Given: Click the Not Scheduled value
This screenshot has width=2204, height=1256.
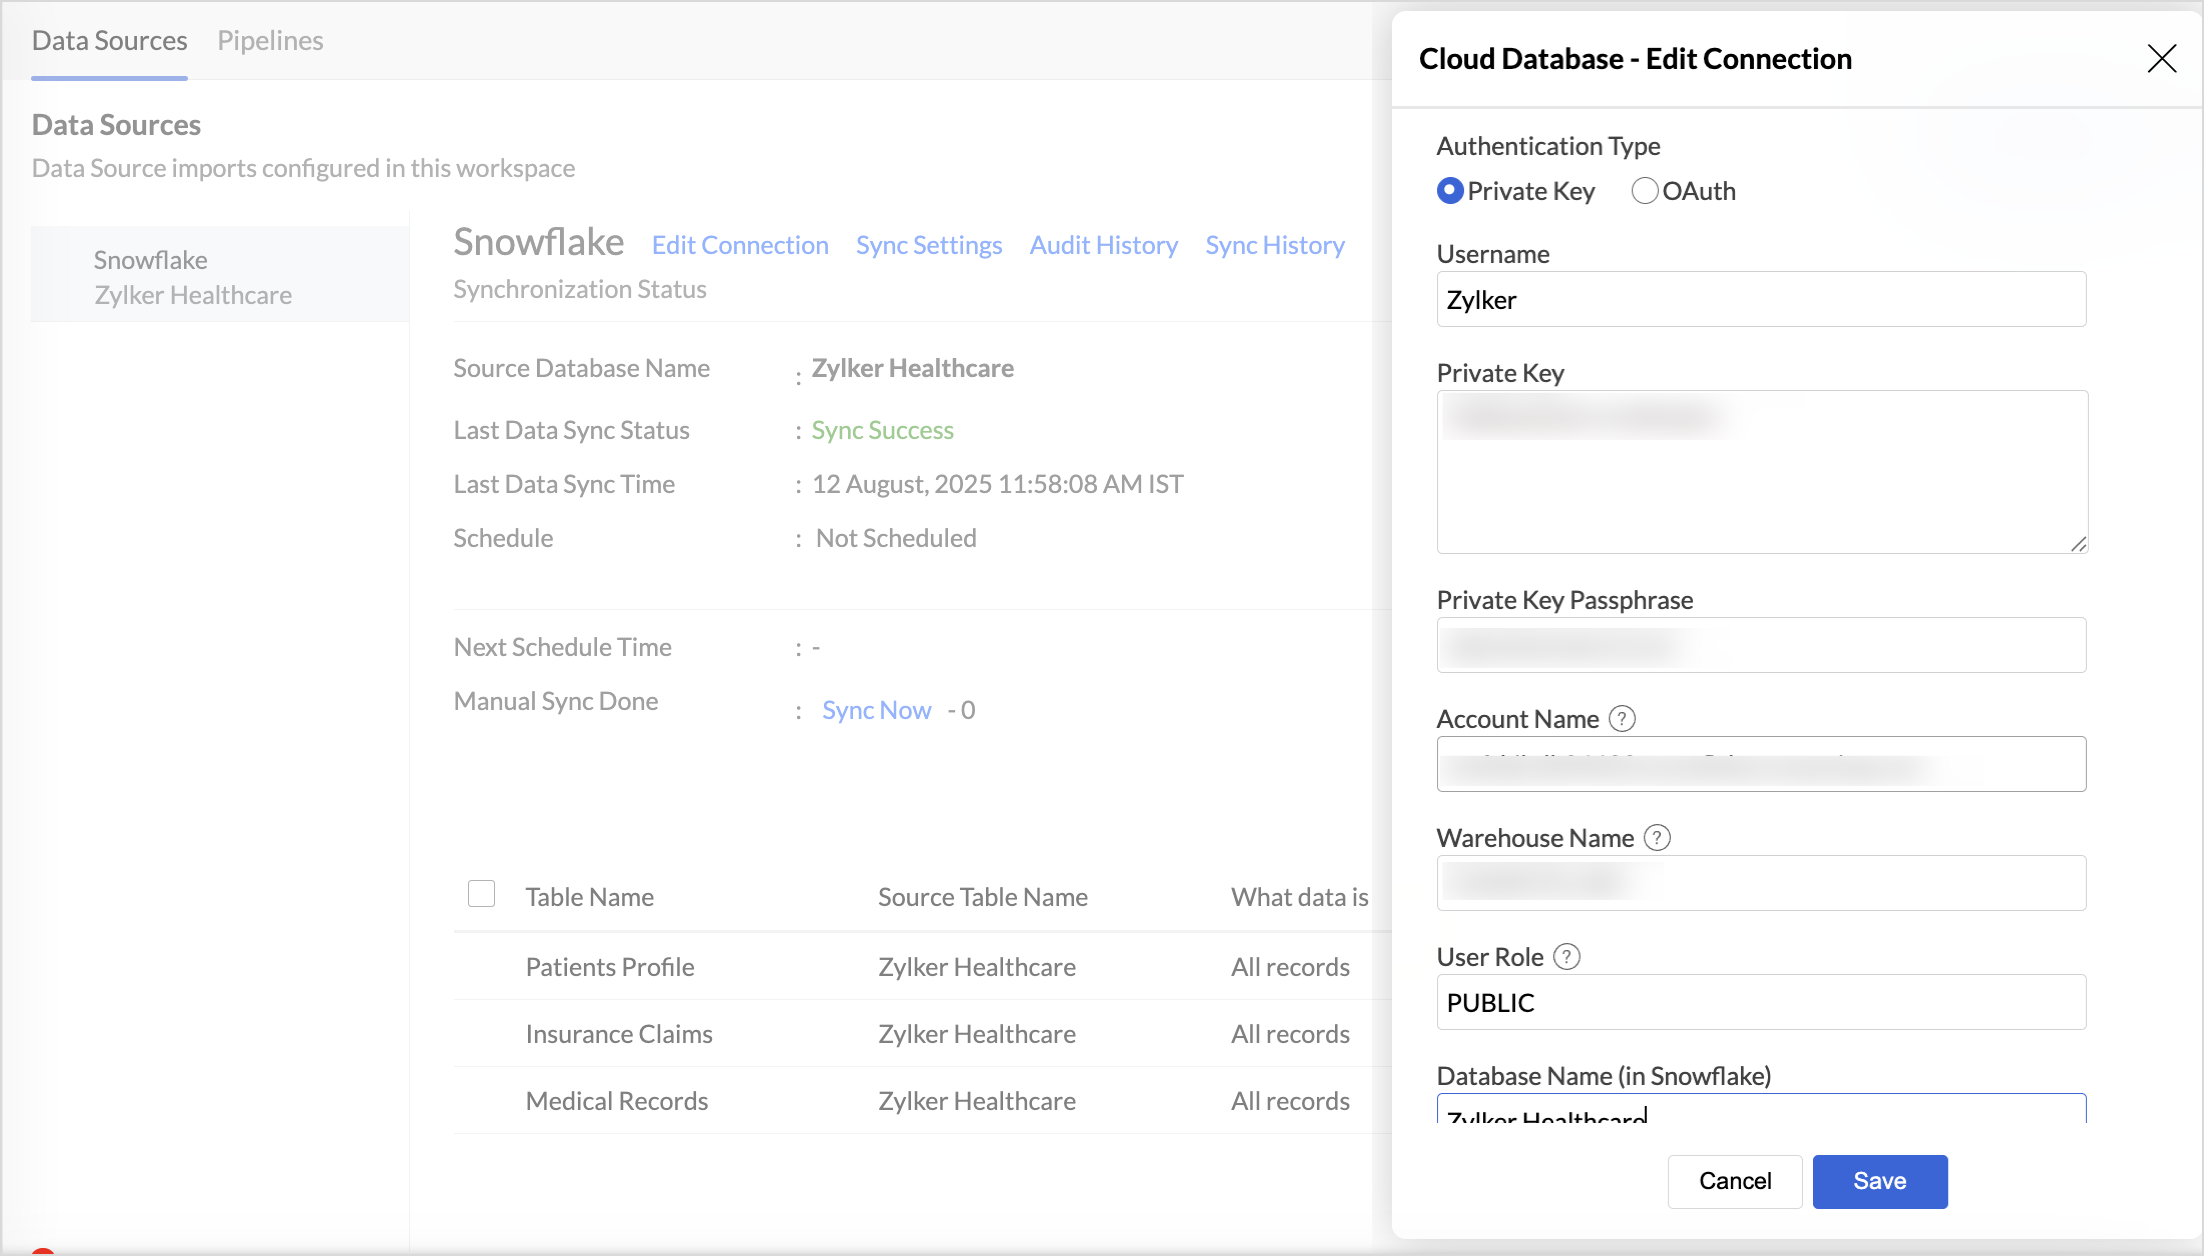Looking at the screenshot, I should point(896,538).
